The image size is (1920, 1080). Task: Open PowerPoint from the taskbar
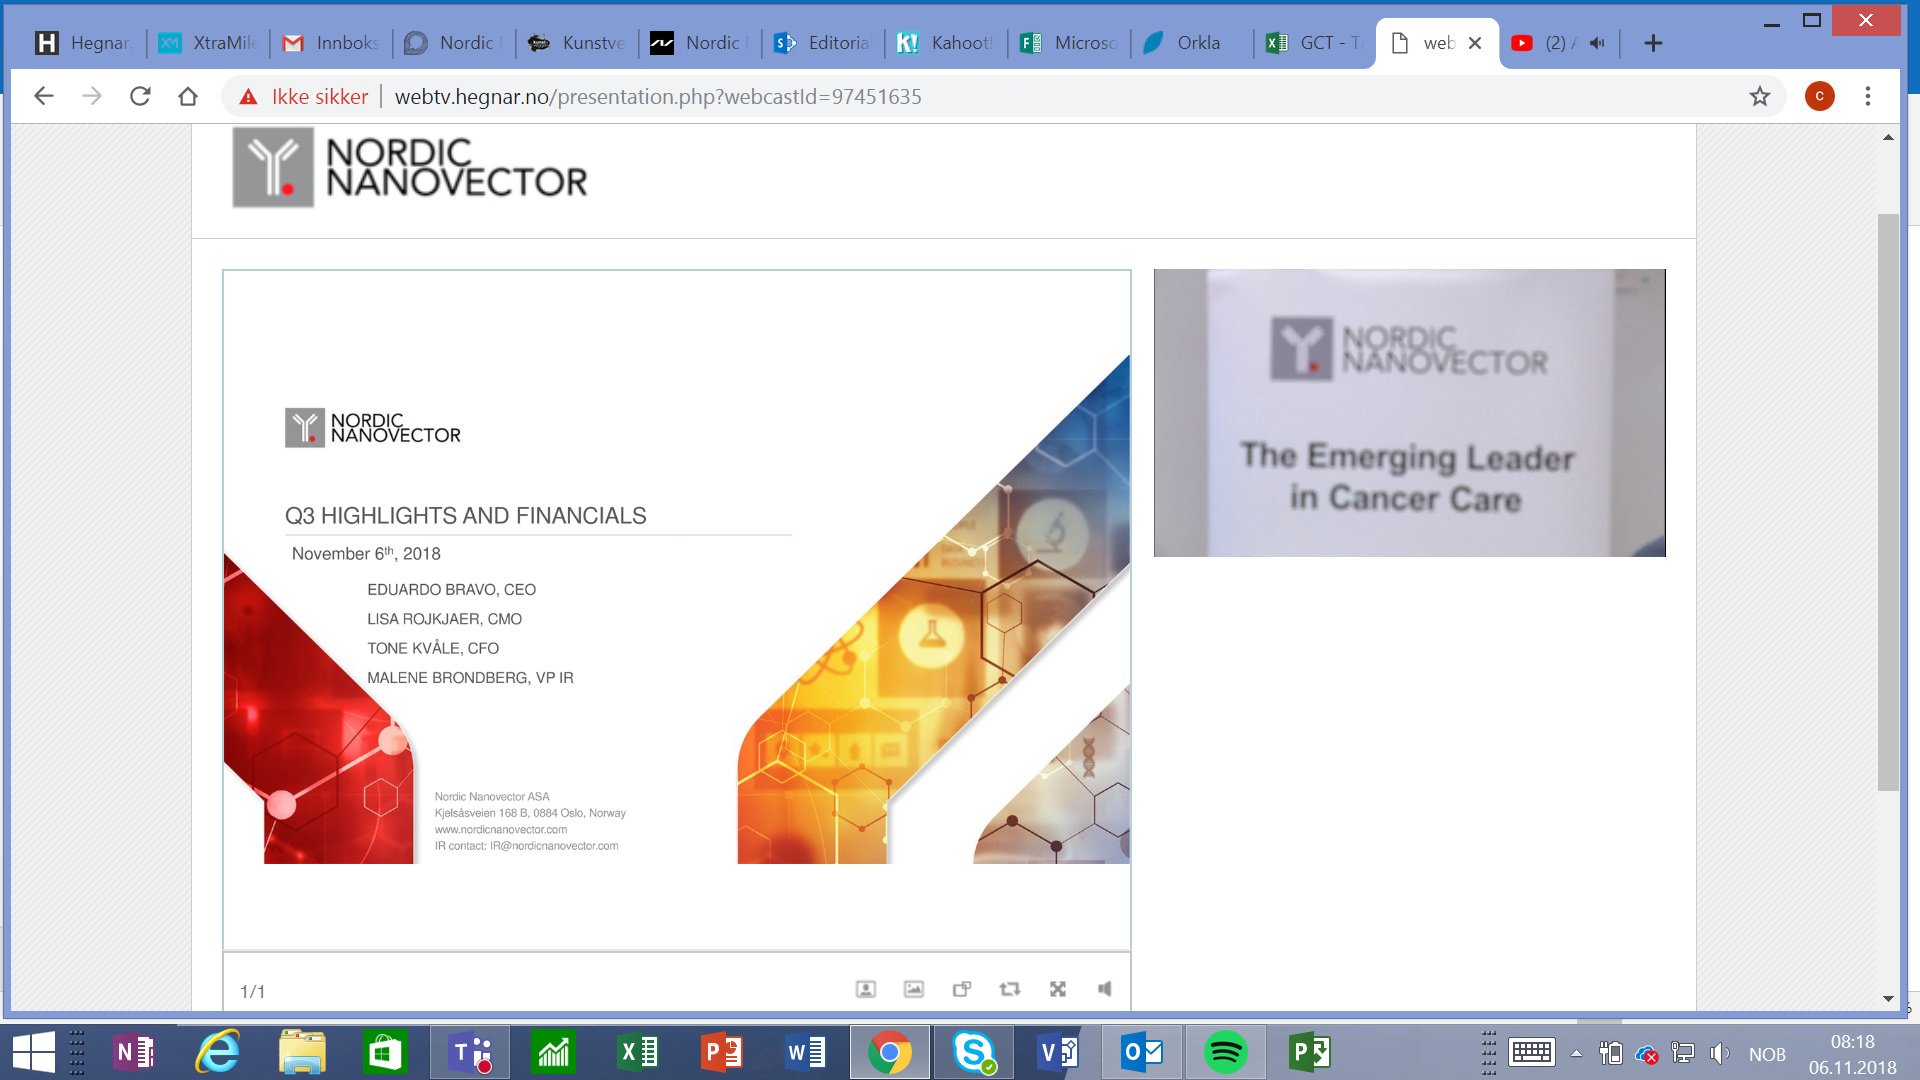coord(721,1052)
